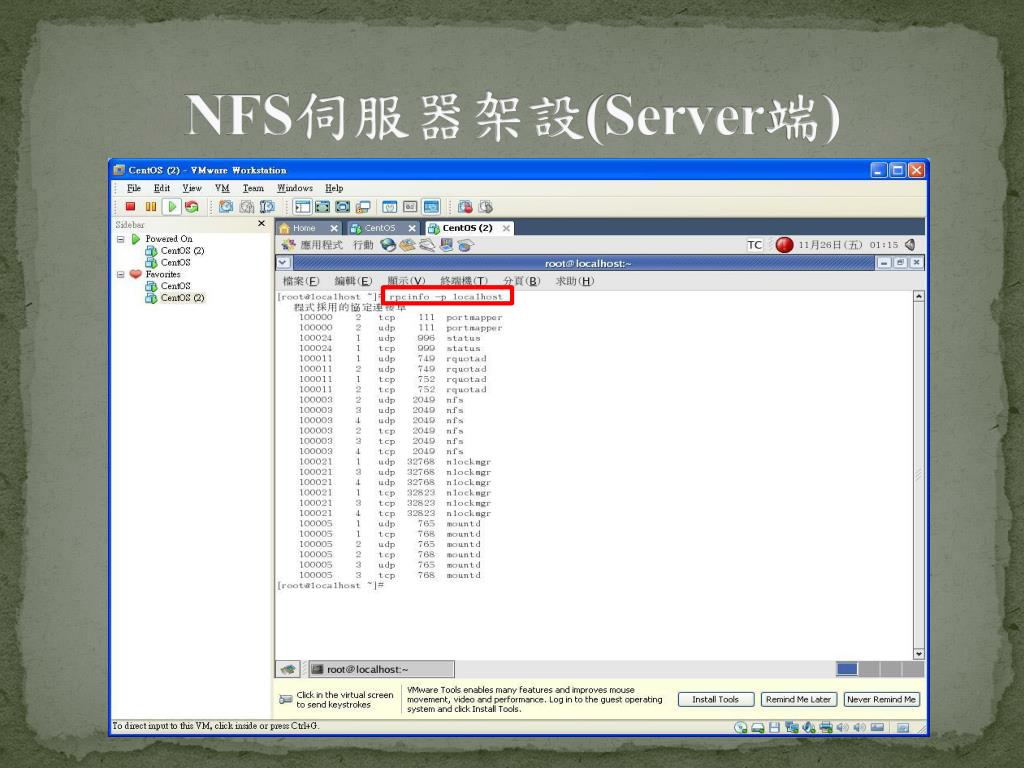Click the Remind Me Later button
Image resolution: width=1024 pixels, height=768 pixels.
point(799,699)
